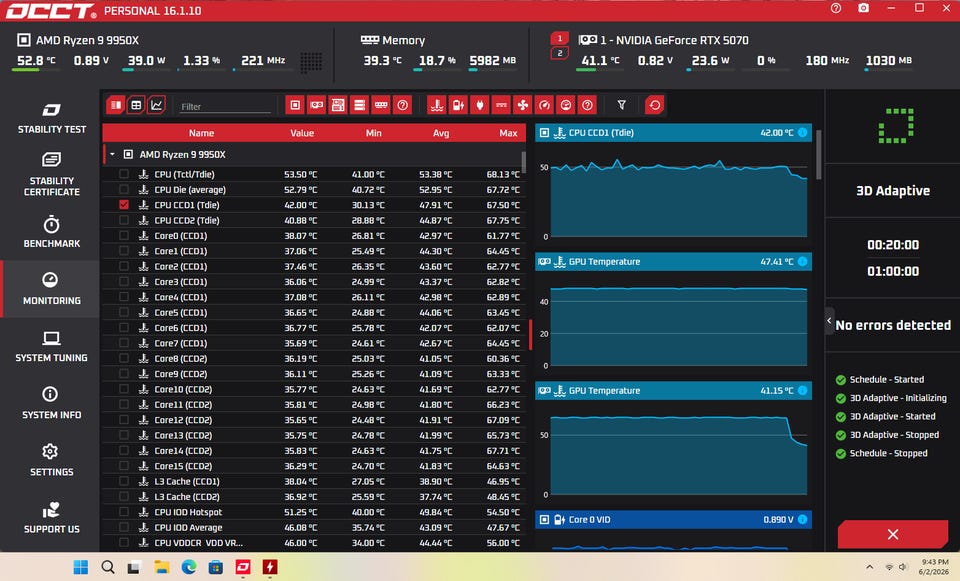Open the Windows Start menu
This screenshot has height=581, width=960.
coord(80,567)
